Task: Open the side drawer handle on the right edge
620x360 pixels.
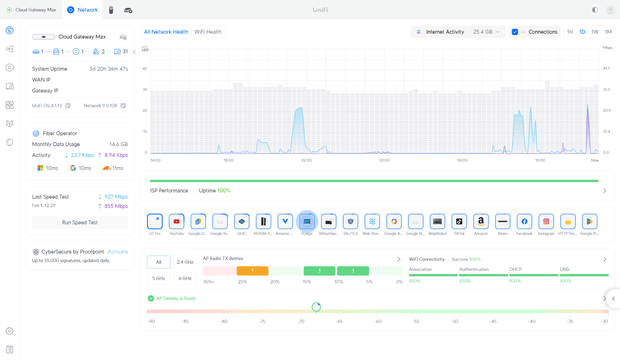Action: [613, 299]
